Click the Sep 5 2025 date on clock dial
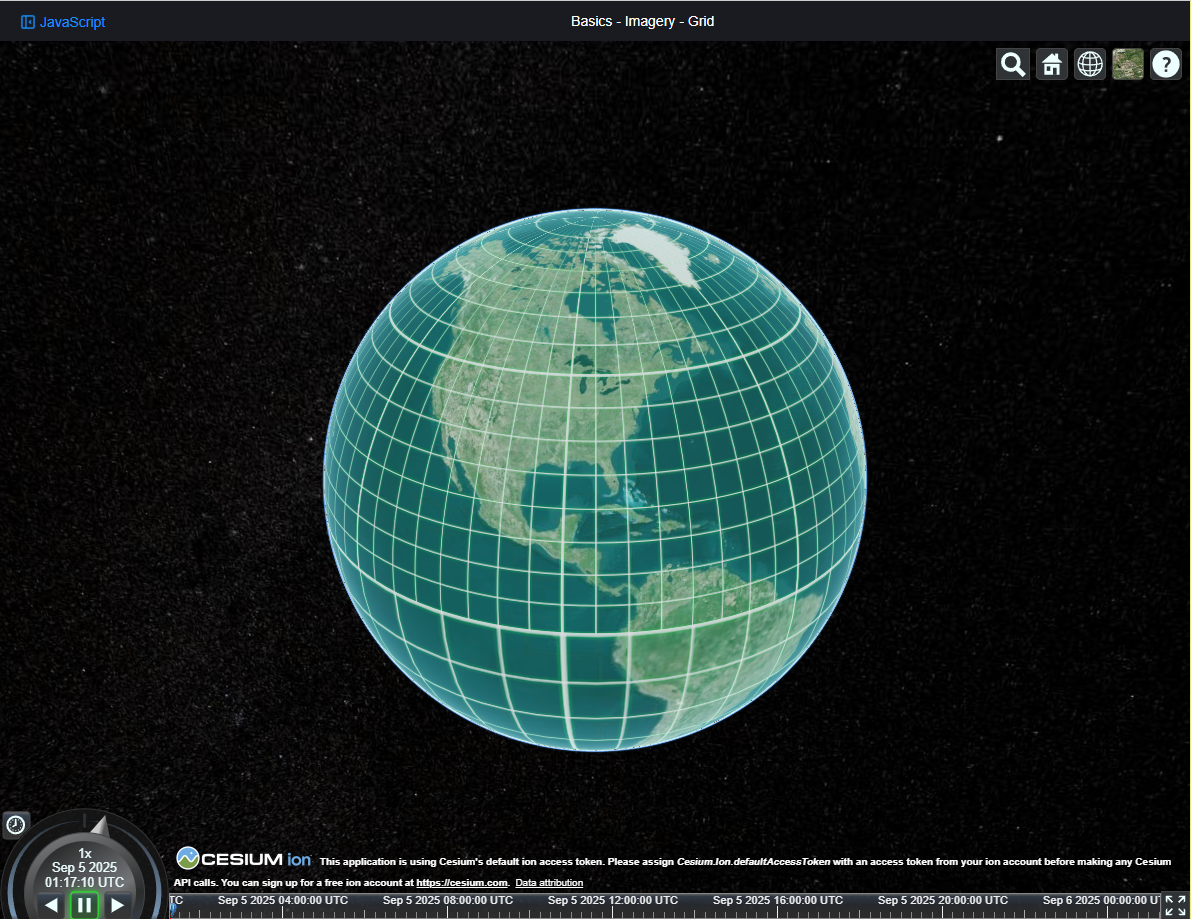This screenshot has width=1191, height=919. (x=84, y=867)
